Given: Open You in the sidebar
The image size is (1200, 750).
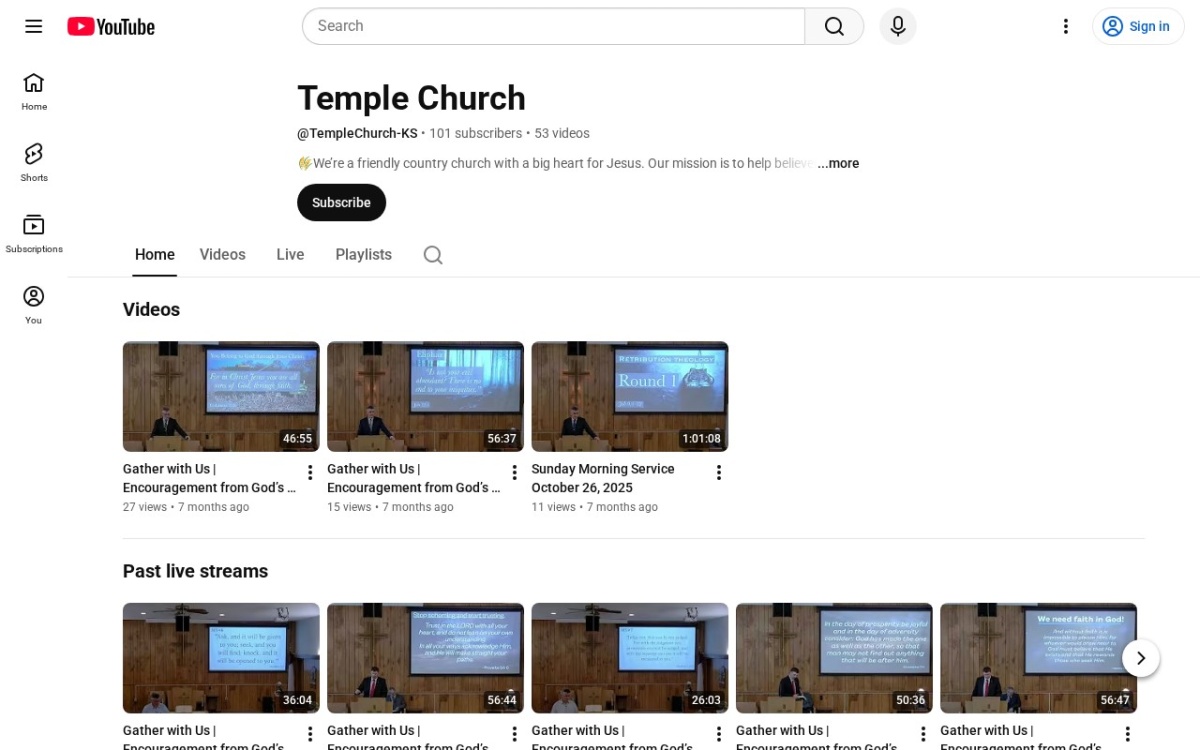Looking at the screenshot, I should point(34,305).
